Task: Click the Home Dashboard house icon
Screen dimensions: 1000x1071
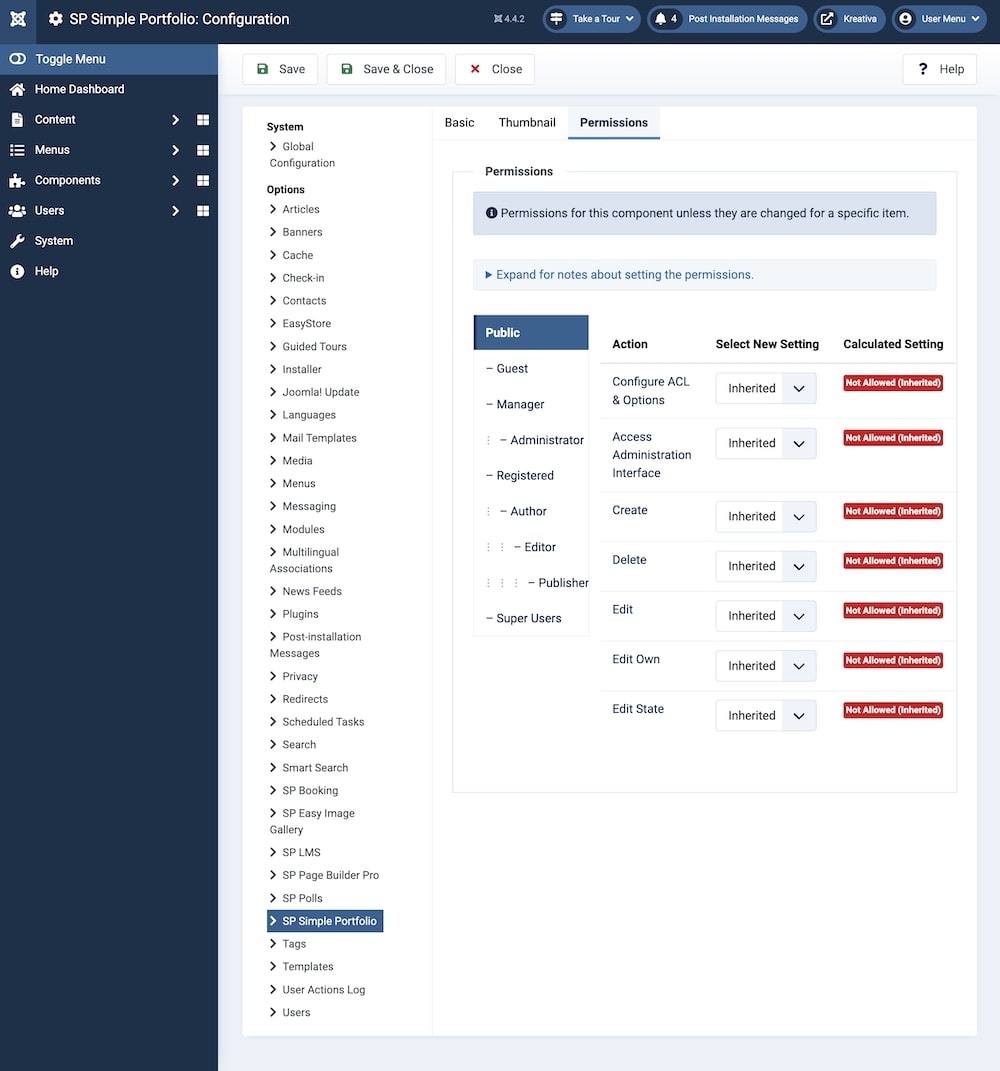Action: tap(17, 90)
